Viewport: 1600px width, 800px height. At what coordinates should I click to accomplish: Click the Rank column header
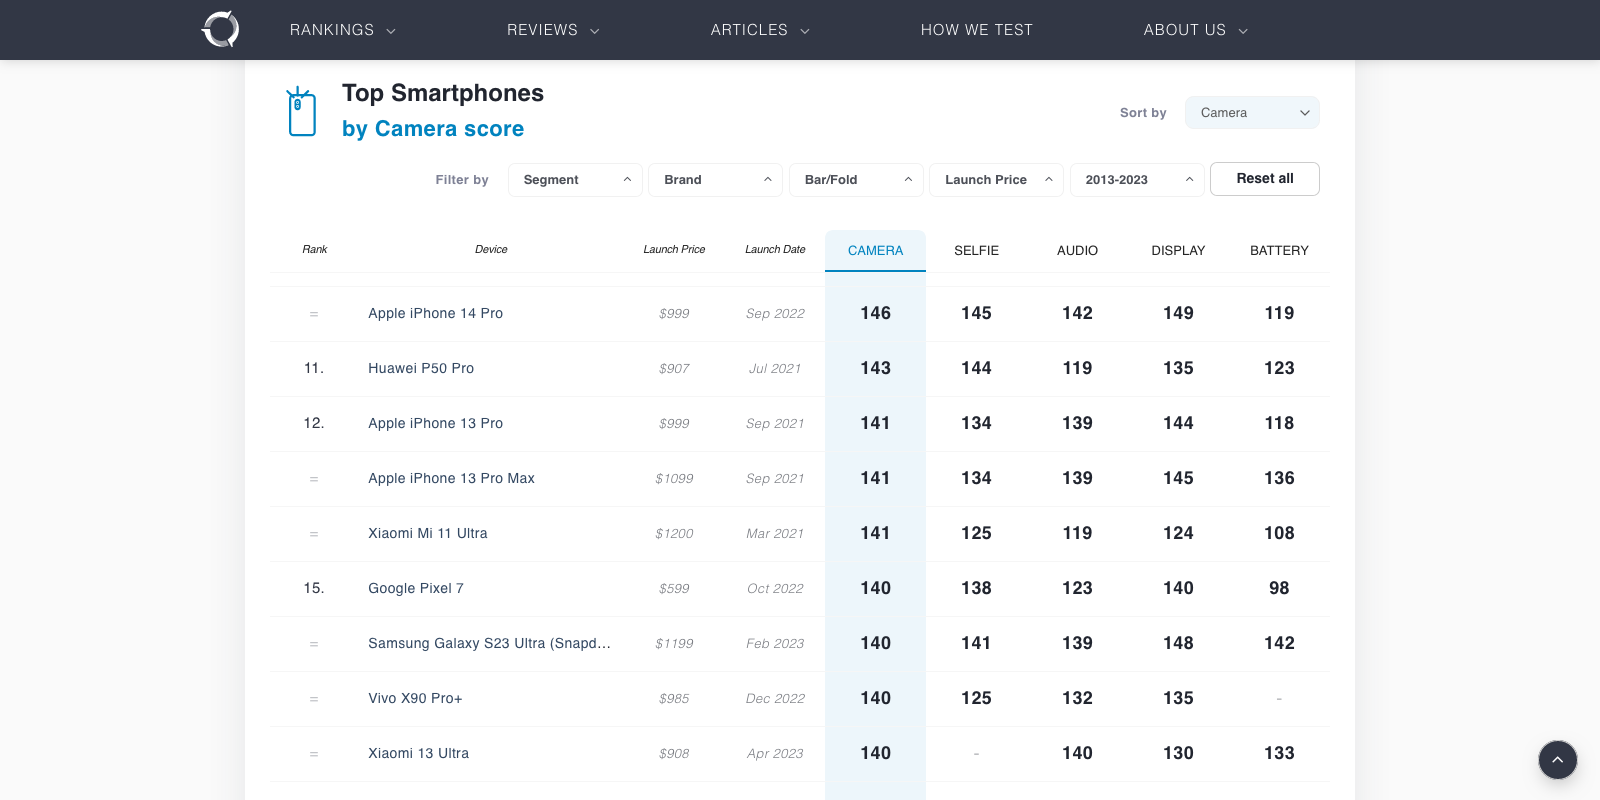click(315, 249)
